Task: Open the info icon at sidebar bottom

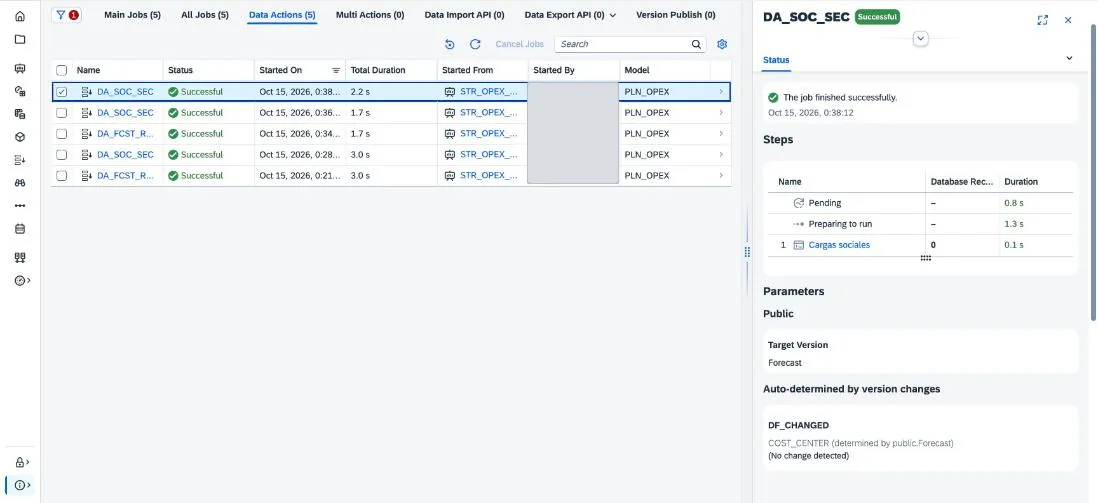Action: pyautogui.click(x=22, y=485)
